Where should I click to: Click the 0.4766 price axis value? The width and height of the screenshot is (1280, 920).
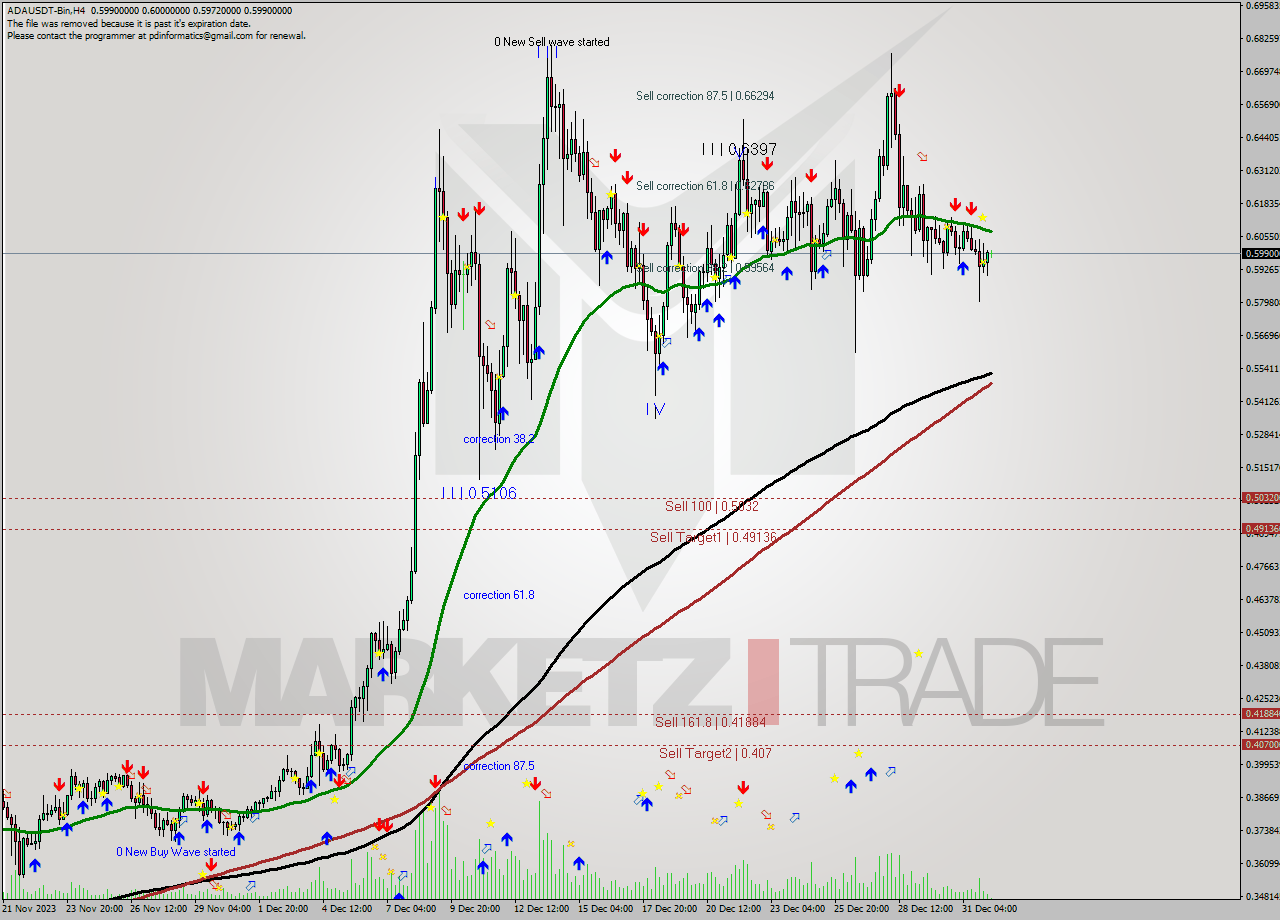pos(1263,566)
